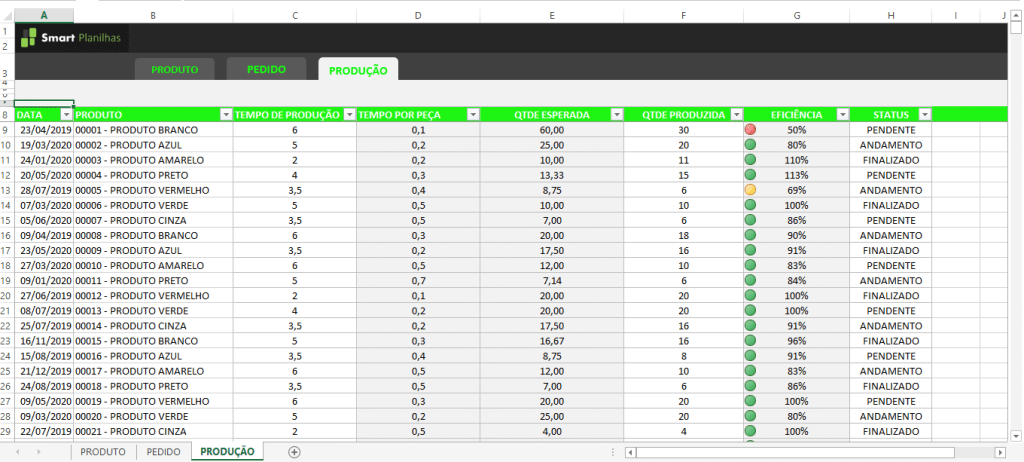Select expected quantity cell 7,14

(552, 280)
